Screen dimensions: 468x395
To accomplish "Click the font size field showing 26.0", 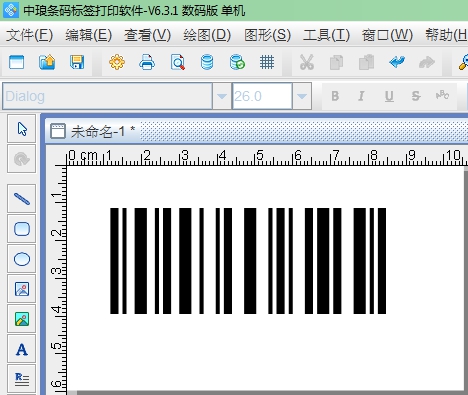I will (x=262, y=96).
